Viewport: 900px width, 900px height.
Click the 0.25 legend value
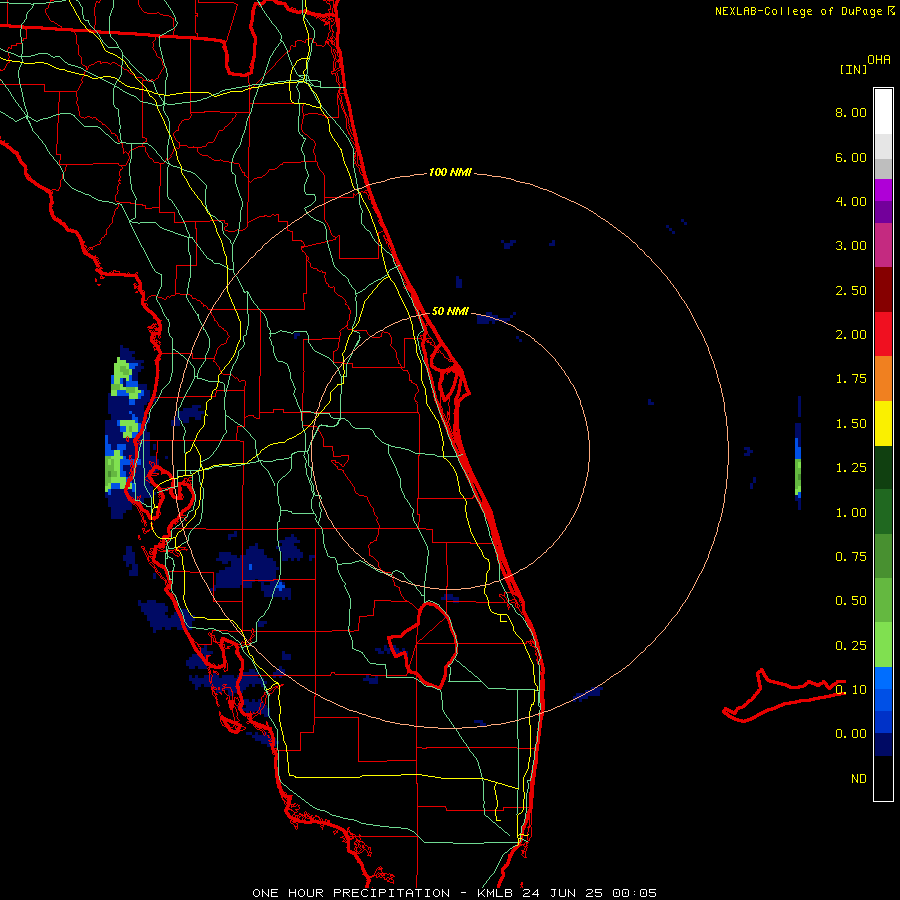[851, 646]
